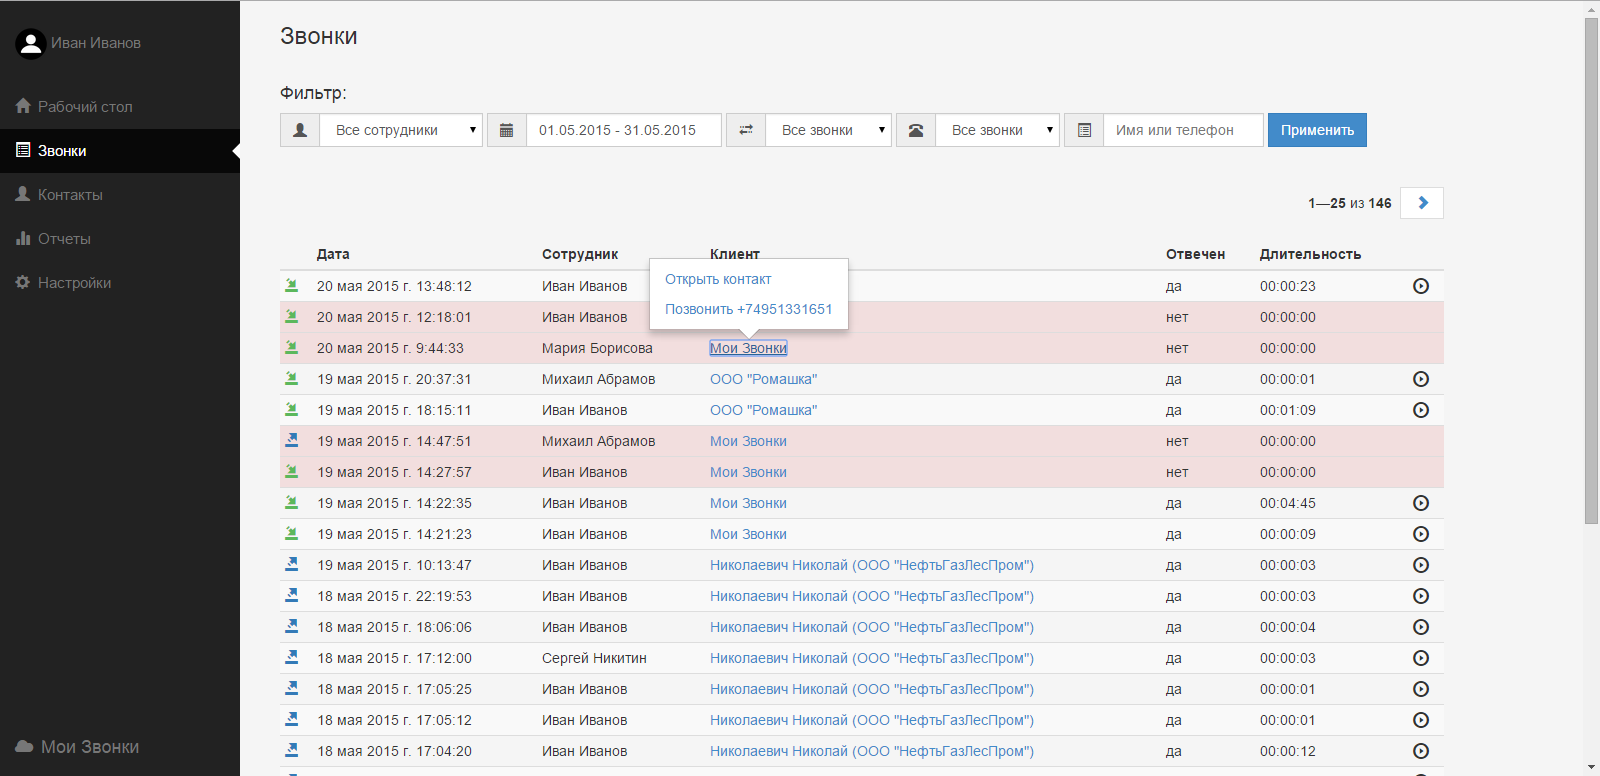Click Сергей Никитин employee cell
The width and height of the screenshot is (1600, 776).
pos(594,658)
